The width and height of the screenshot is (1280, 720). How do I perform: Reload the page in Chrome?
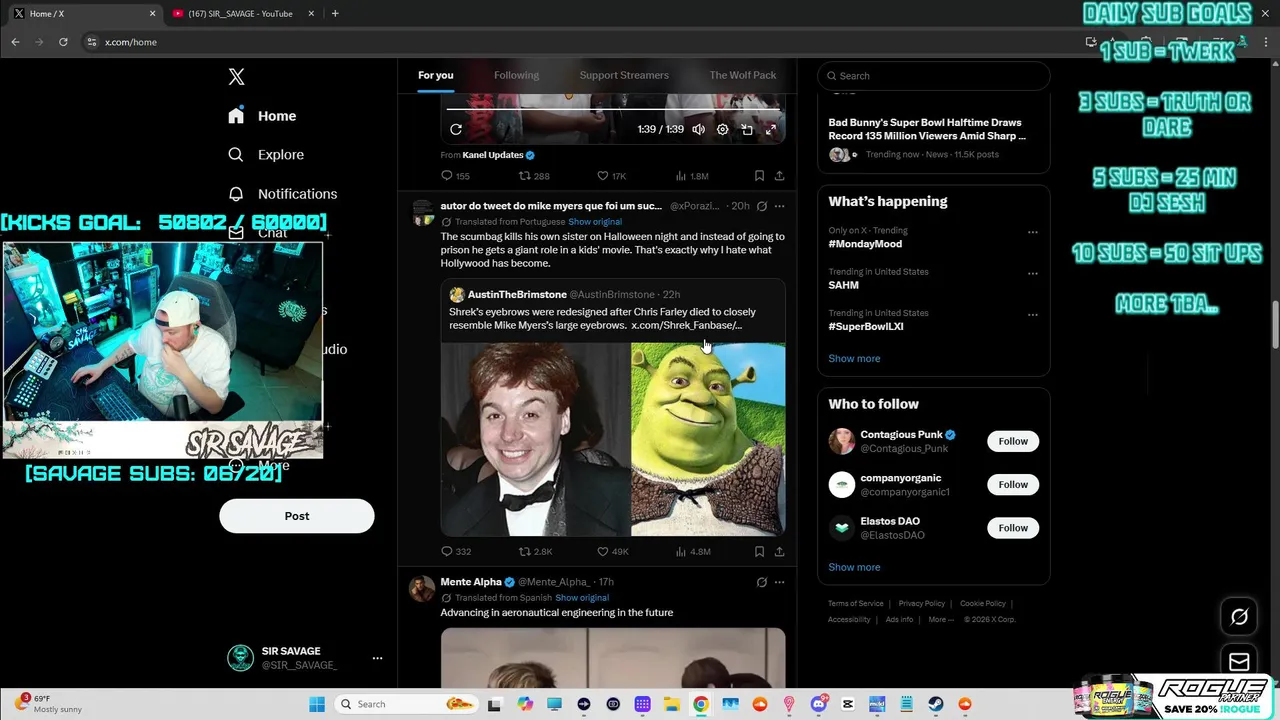pyautogui.click(x=63, y=42)
